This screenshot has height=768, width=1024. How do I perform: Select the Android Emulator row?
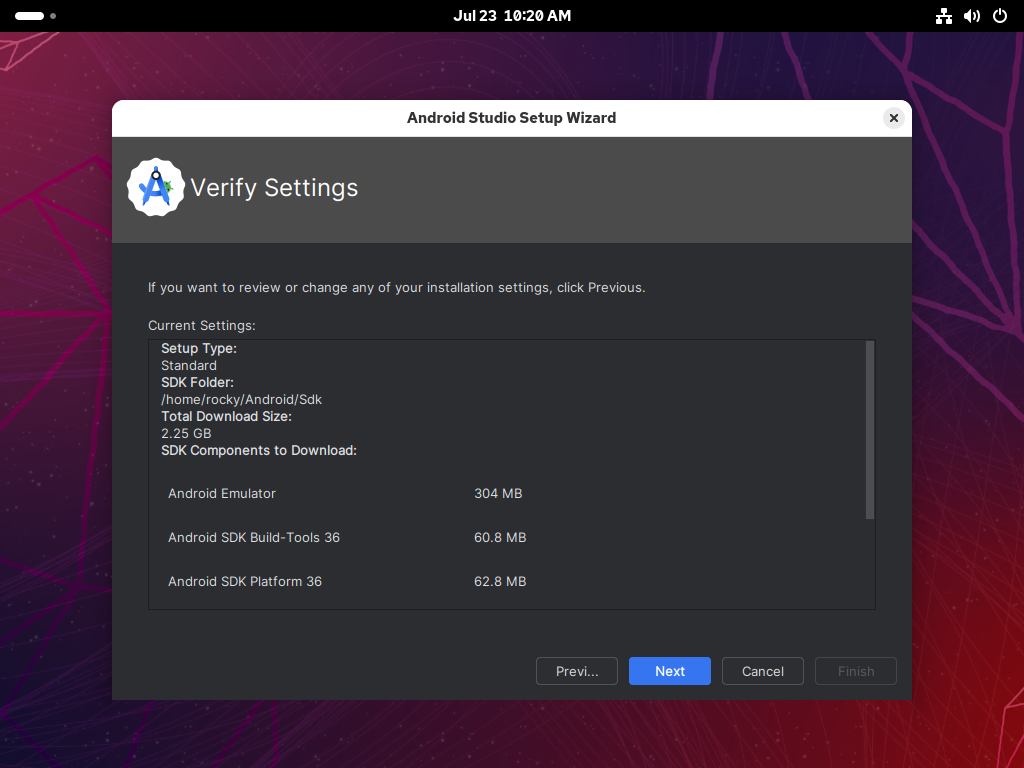(345, 494)
